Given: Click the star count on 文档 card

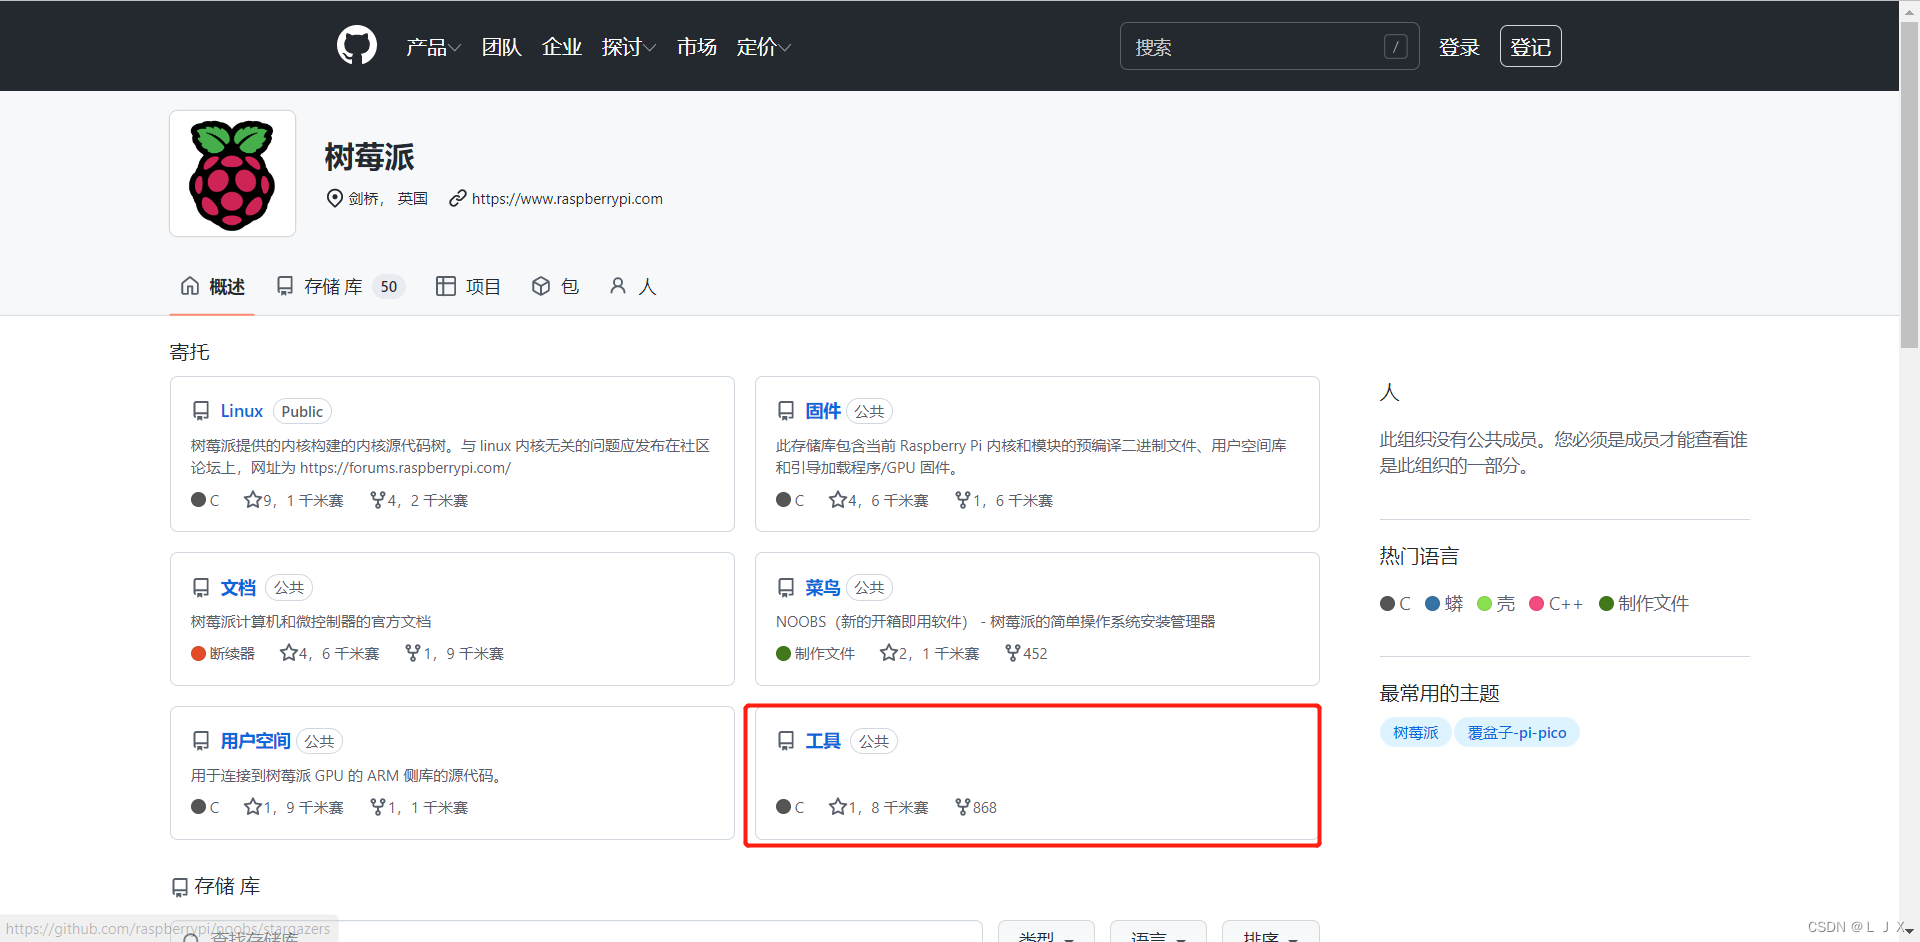Looking at the screenshot, I should click(330, 654).
